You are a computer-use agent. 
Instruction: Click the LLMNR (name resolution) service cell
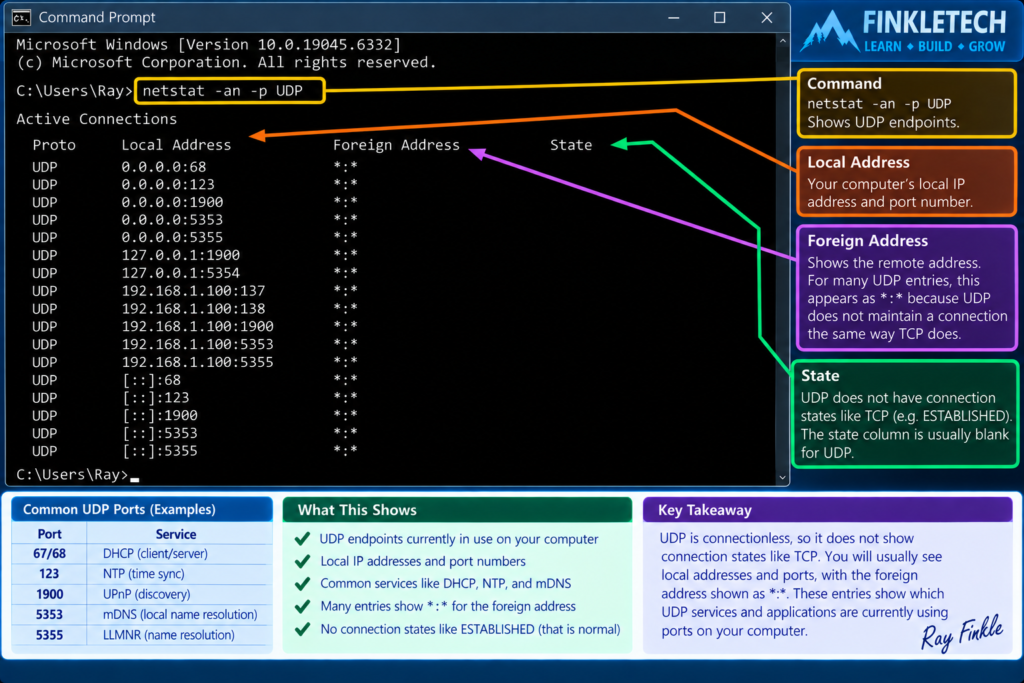click(168, 635)
